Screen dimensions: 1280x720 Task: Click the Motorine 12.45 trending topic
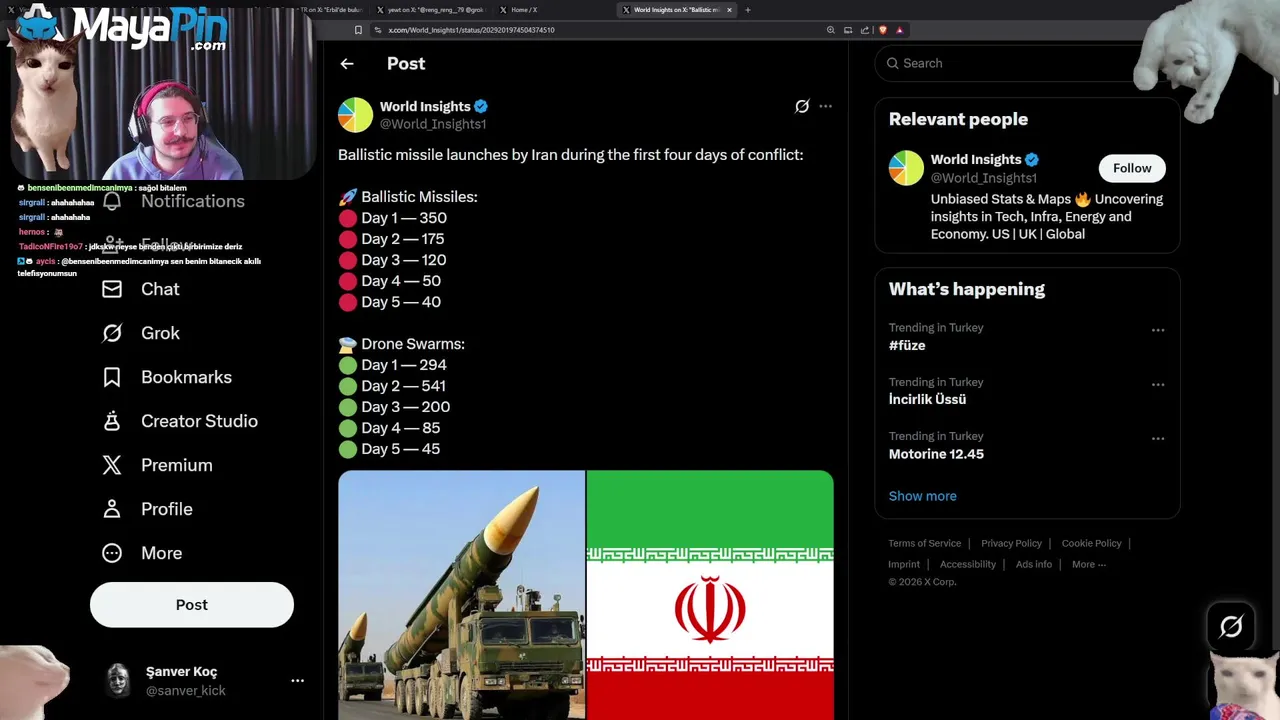coord(936,454)
